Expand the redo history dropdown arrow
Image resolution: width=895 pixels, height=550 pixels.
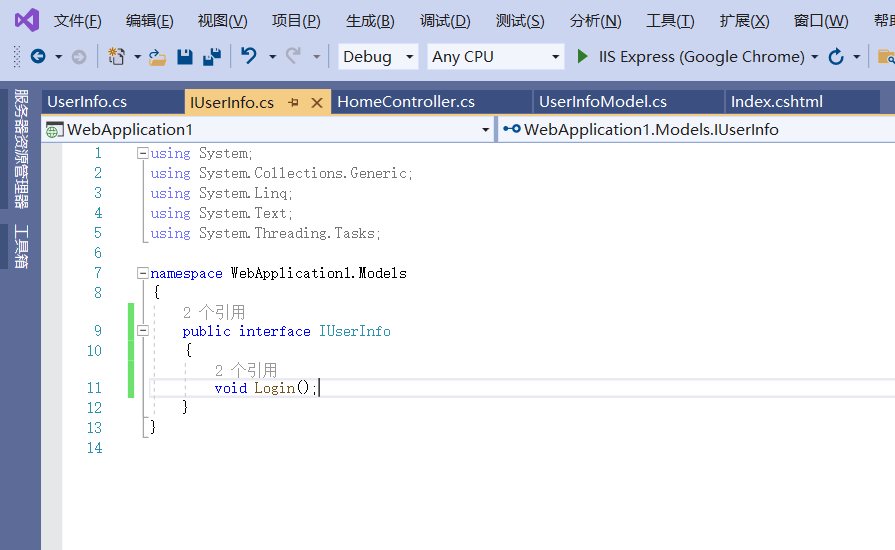[316, 57]
